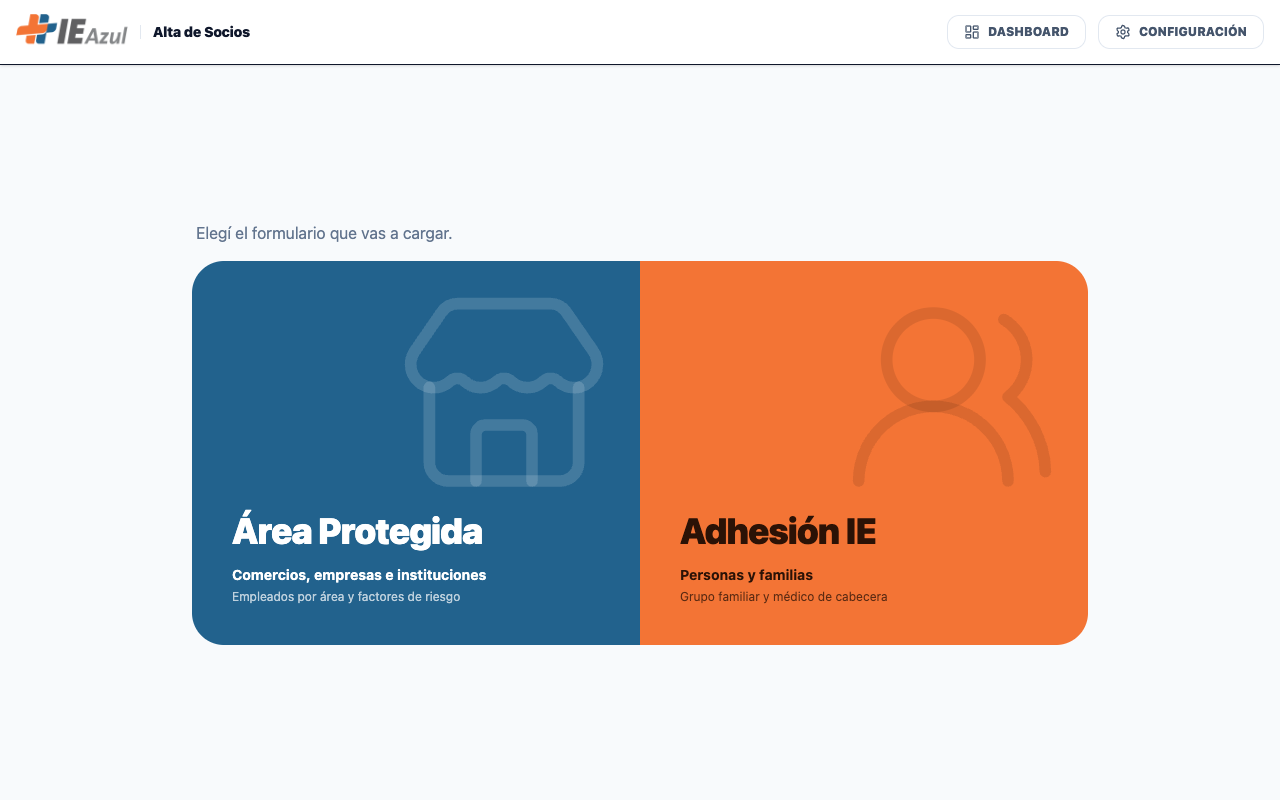
Task: Click the 'Alta de Socios' title
Action: 201,32
